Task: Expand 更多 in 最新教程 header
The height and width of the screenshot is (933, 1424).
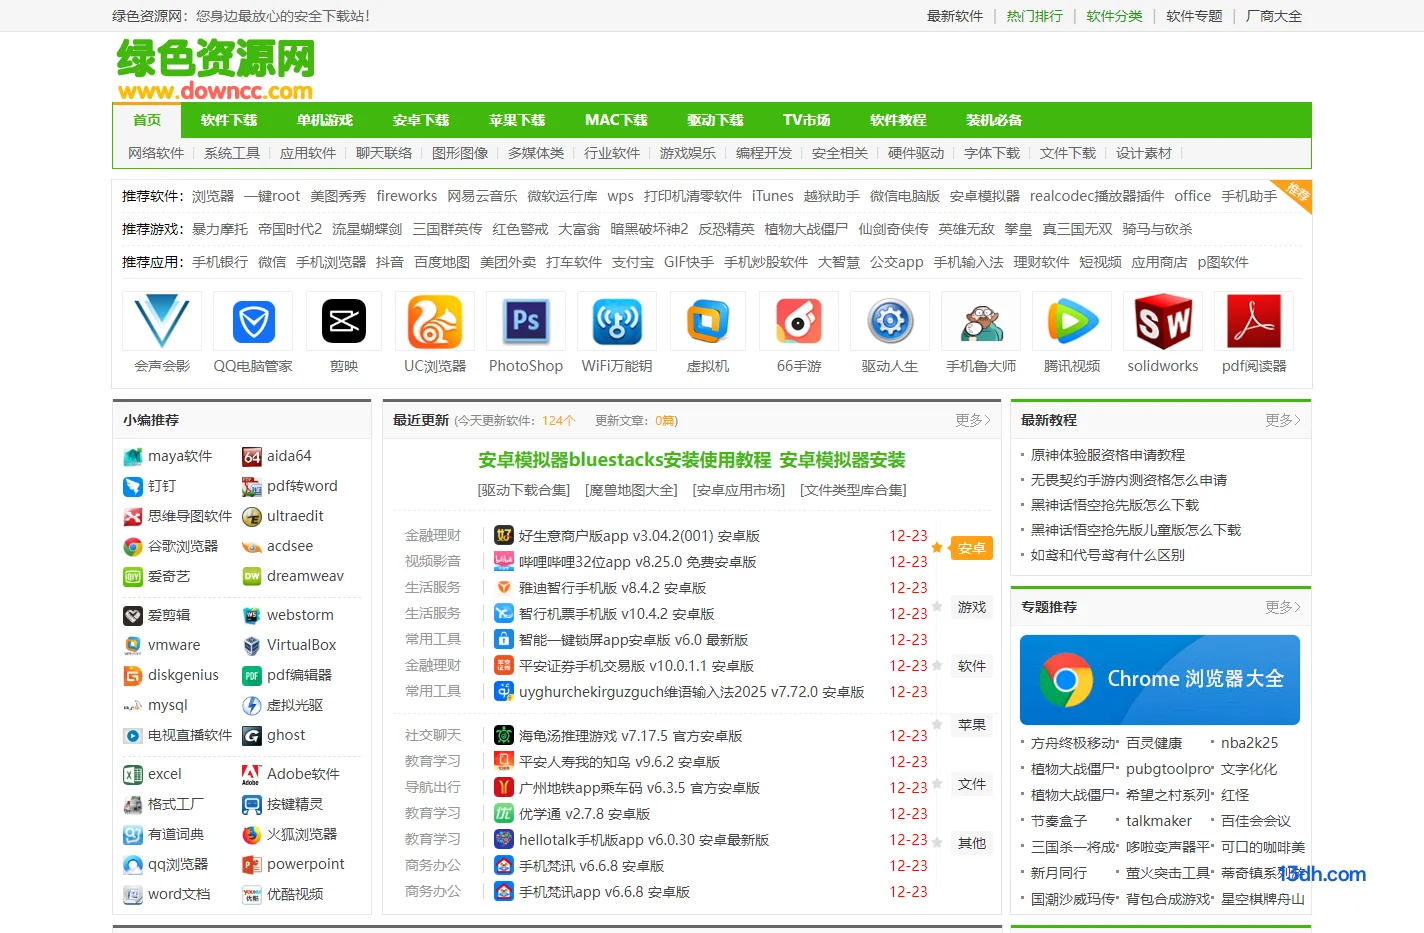Action: pos(1283,420)
